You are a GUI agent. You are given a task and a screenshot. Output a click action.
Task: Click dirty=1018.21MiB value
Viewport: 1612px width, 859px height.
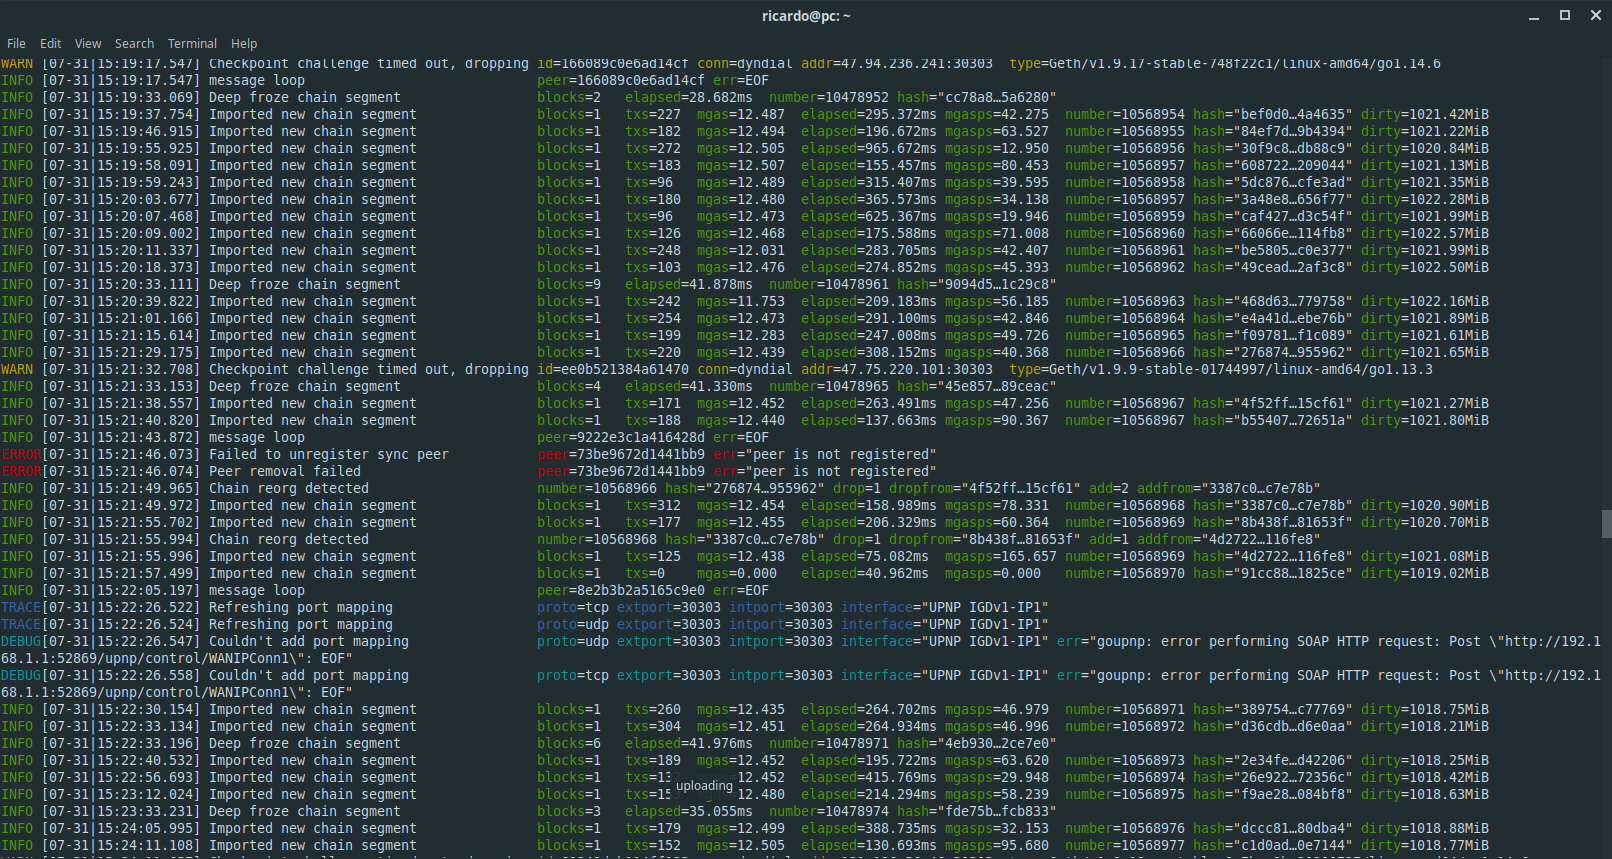(1425, 726)
